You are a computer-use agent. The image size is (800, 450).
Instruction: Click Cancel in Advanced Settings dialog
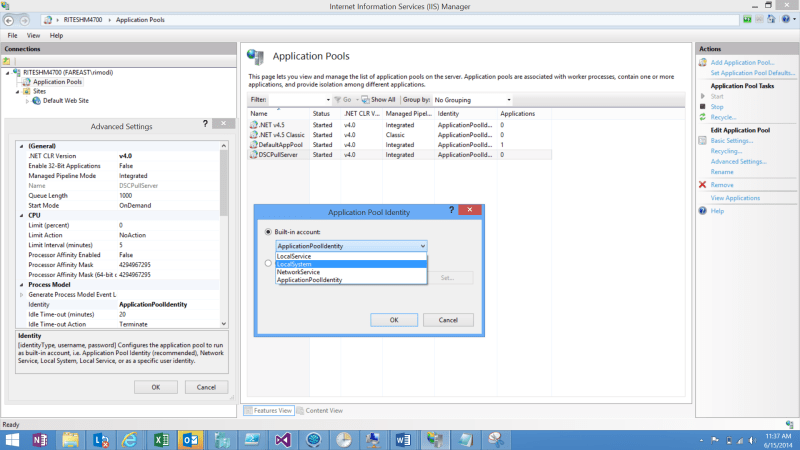click(x=206, y=387)
